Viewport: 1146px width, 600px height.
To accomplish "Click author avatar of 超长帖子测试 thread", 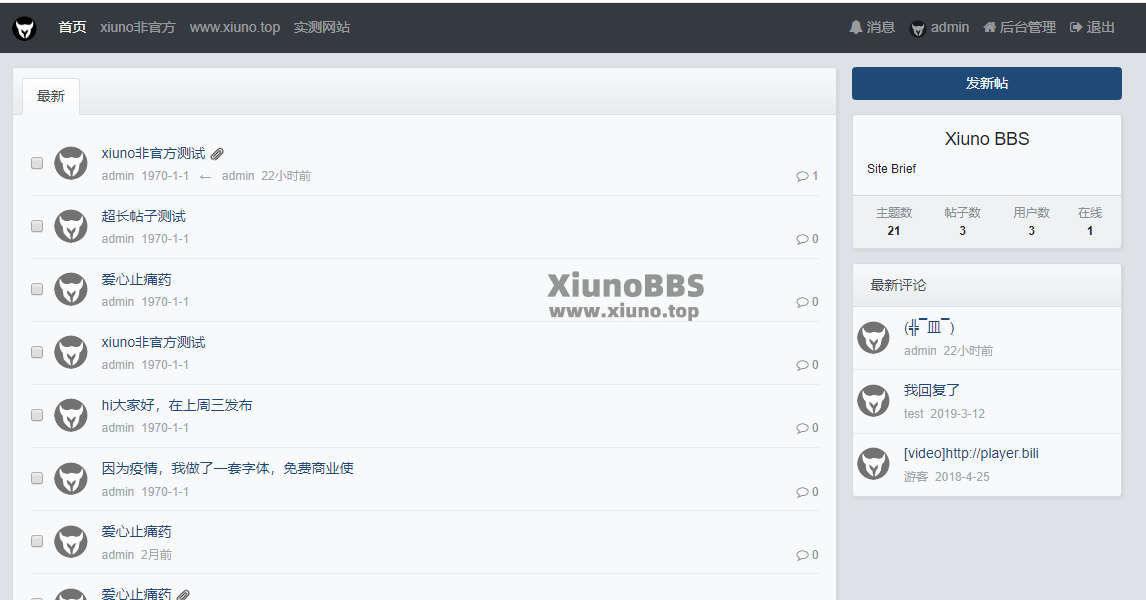I will 71,227.
